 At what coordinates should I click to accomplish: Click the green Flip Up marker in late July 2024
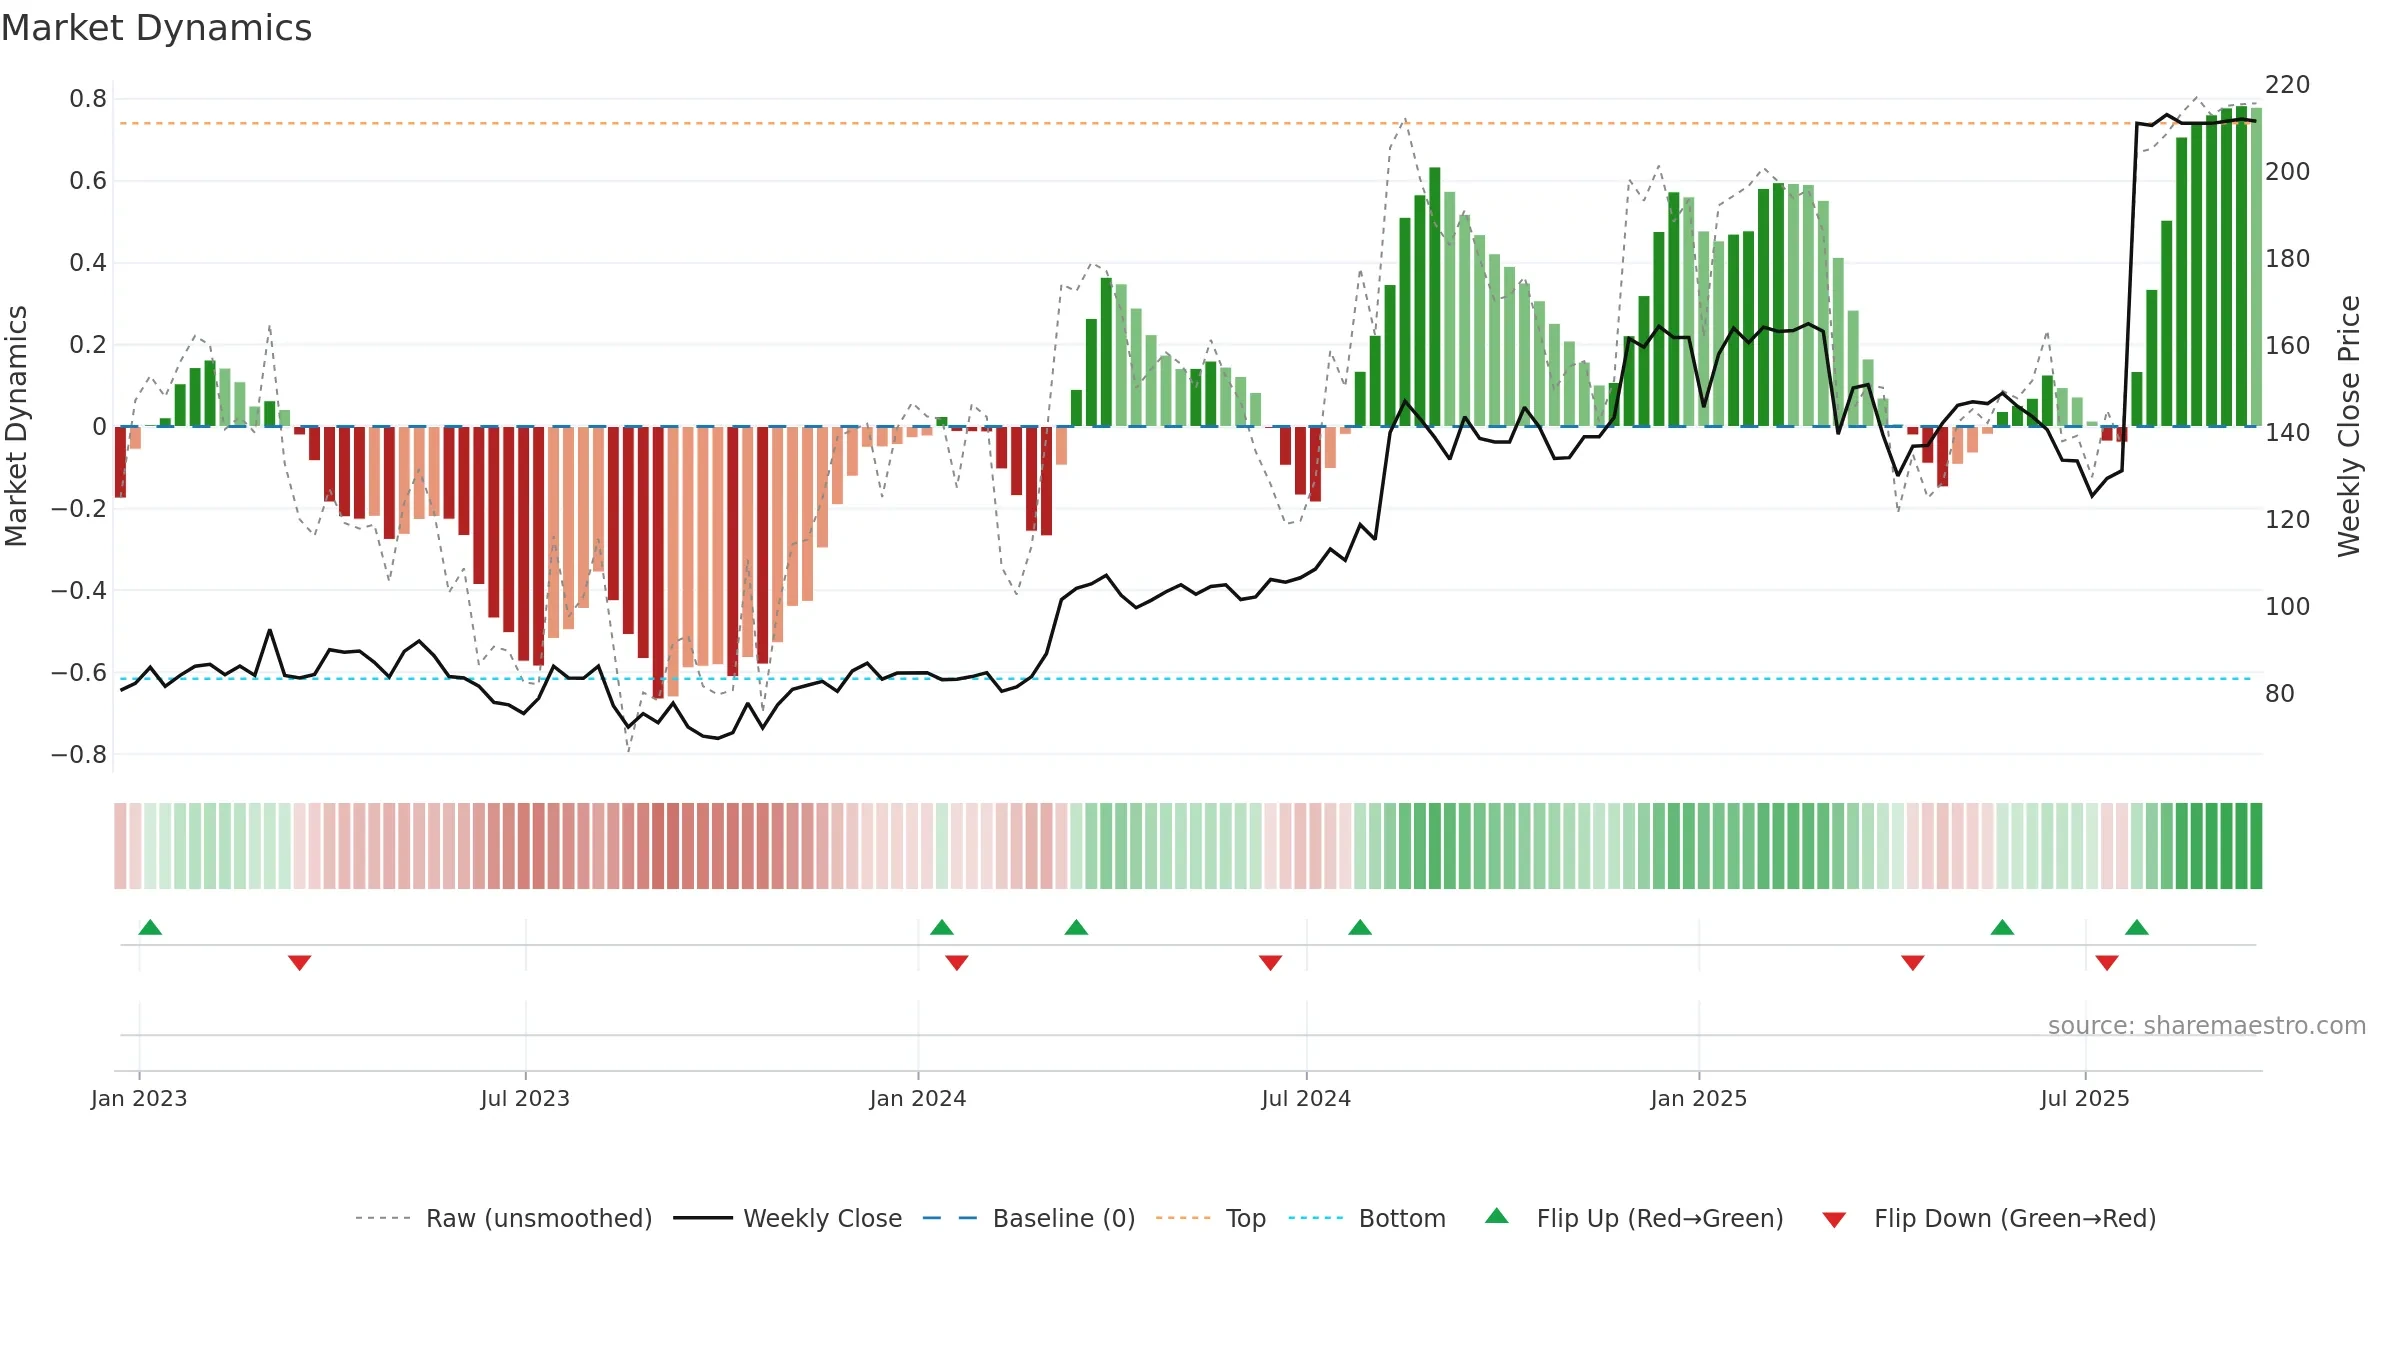pyautogui.click(x=1360, y=927)
